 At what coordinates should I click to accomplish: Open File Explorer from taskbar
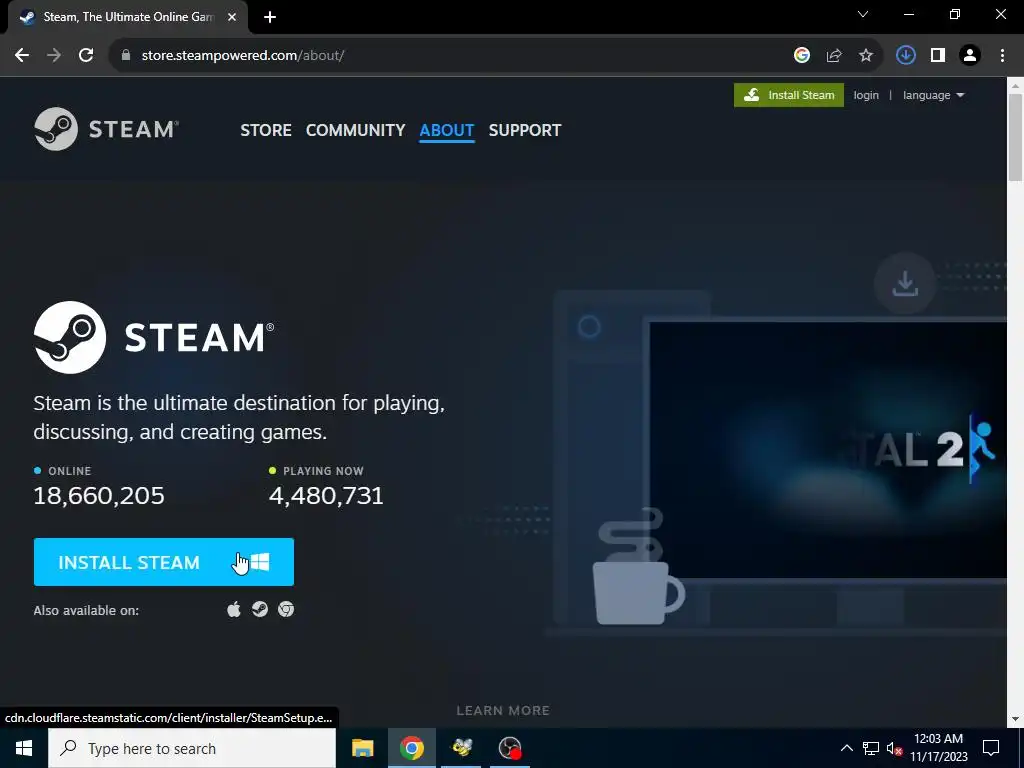point(362,748)
